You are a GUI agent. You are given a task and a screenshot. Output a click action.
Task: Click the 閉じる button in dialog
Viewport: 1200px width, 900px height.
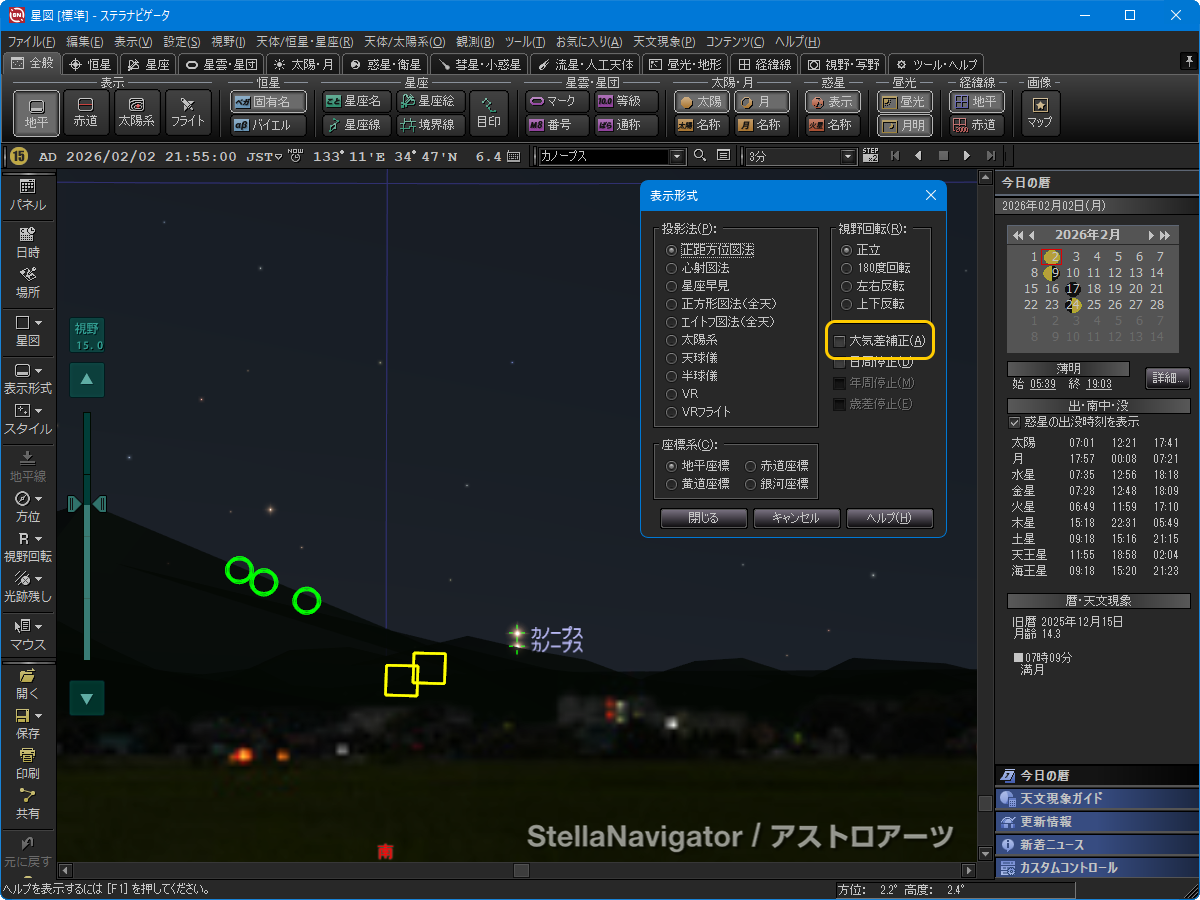point(703,518)
